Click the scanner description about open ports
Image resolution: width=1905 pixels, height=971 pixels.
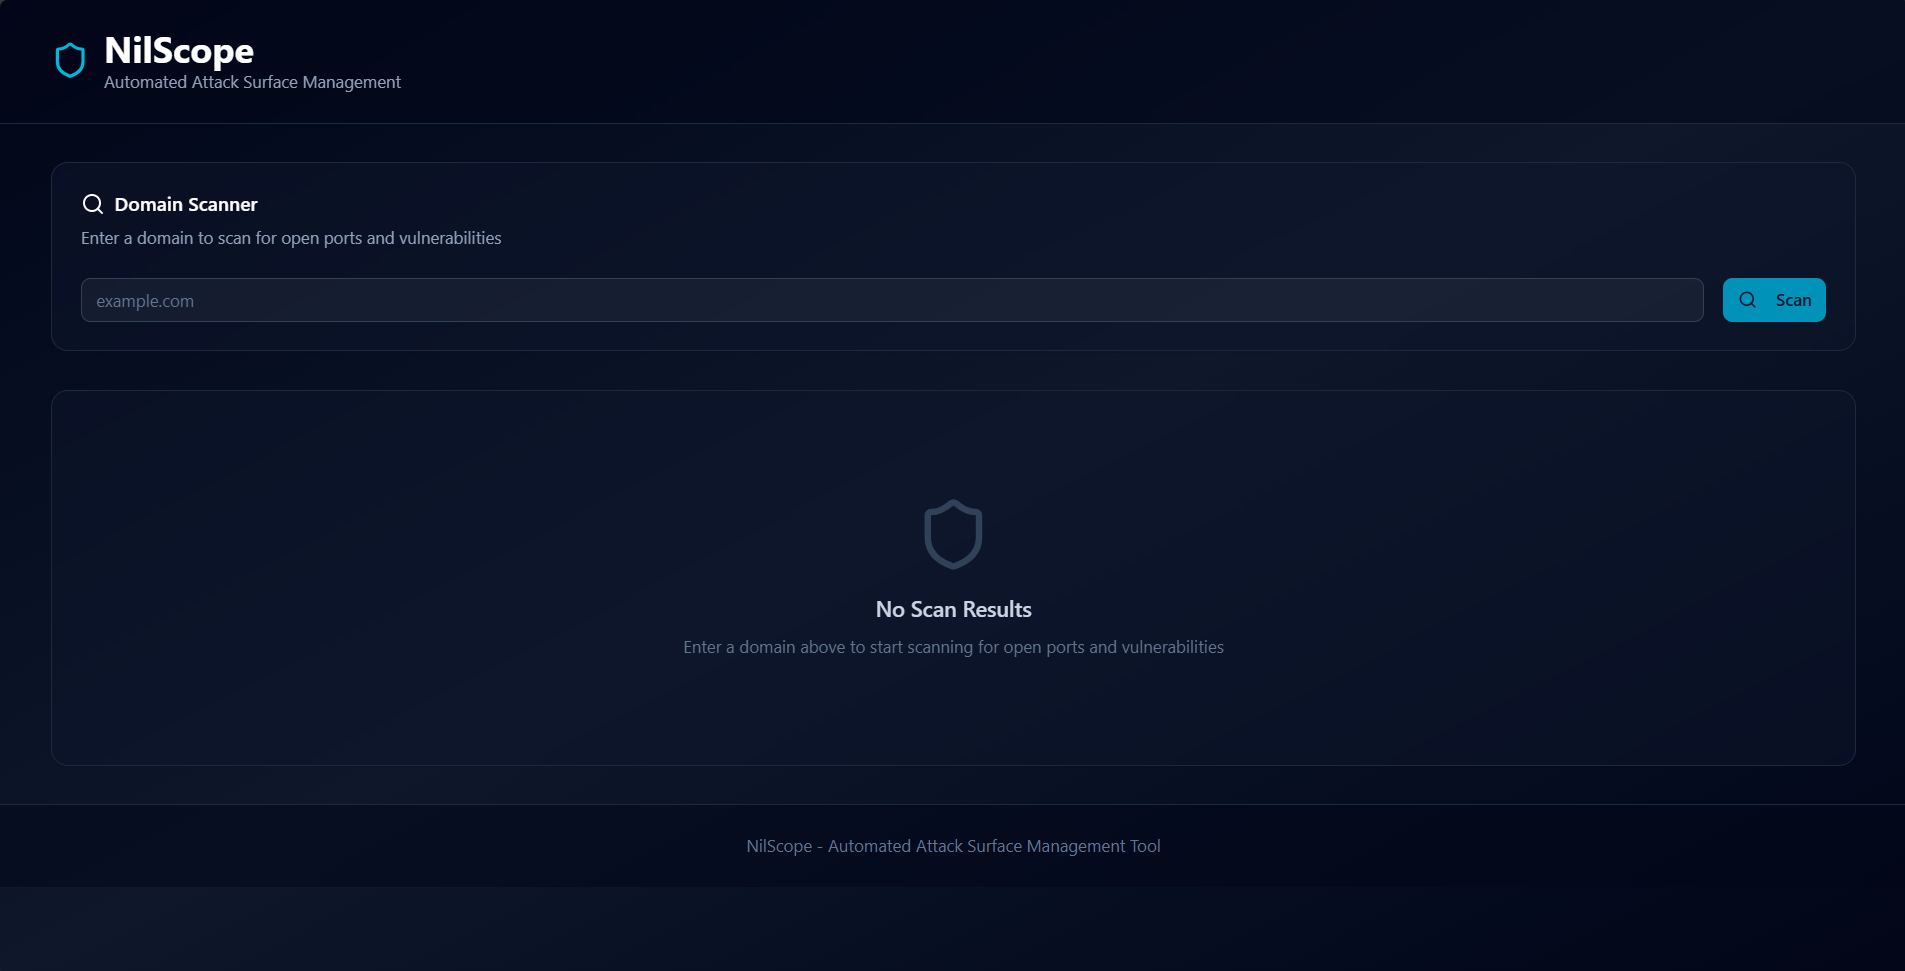click(x=291, y=238)
